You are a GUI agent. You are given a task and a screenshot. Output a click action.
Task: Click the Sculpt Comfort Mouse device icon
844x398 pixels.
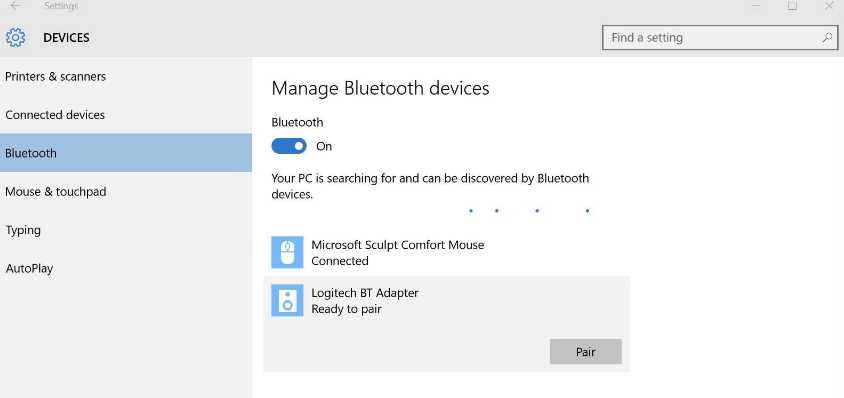tap(287, 252)
